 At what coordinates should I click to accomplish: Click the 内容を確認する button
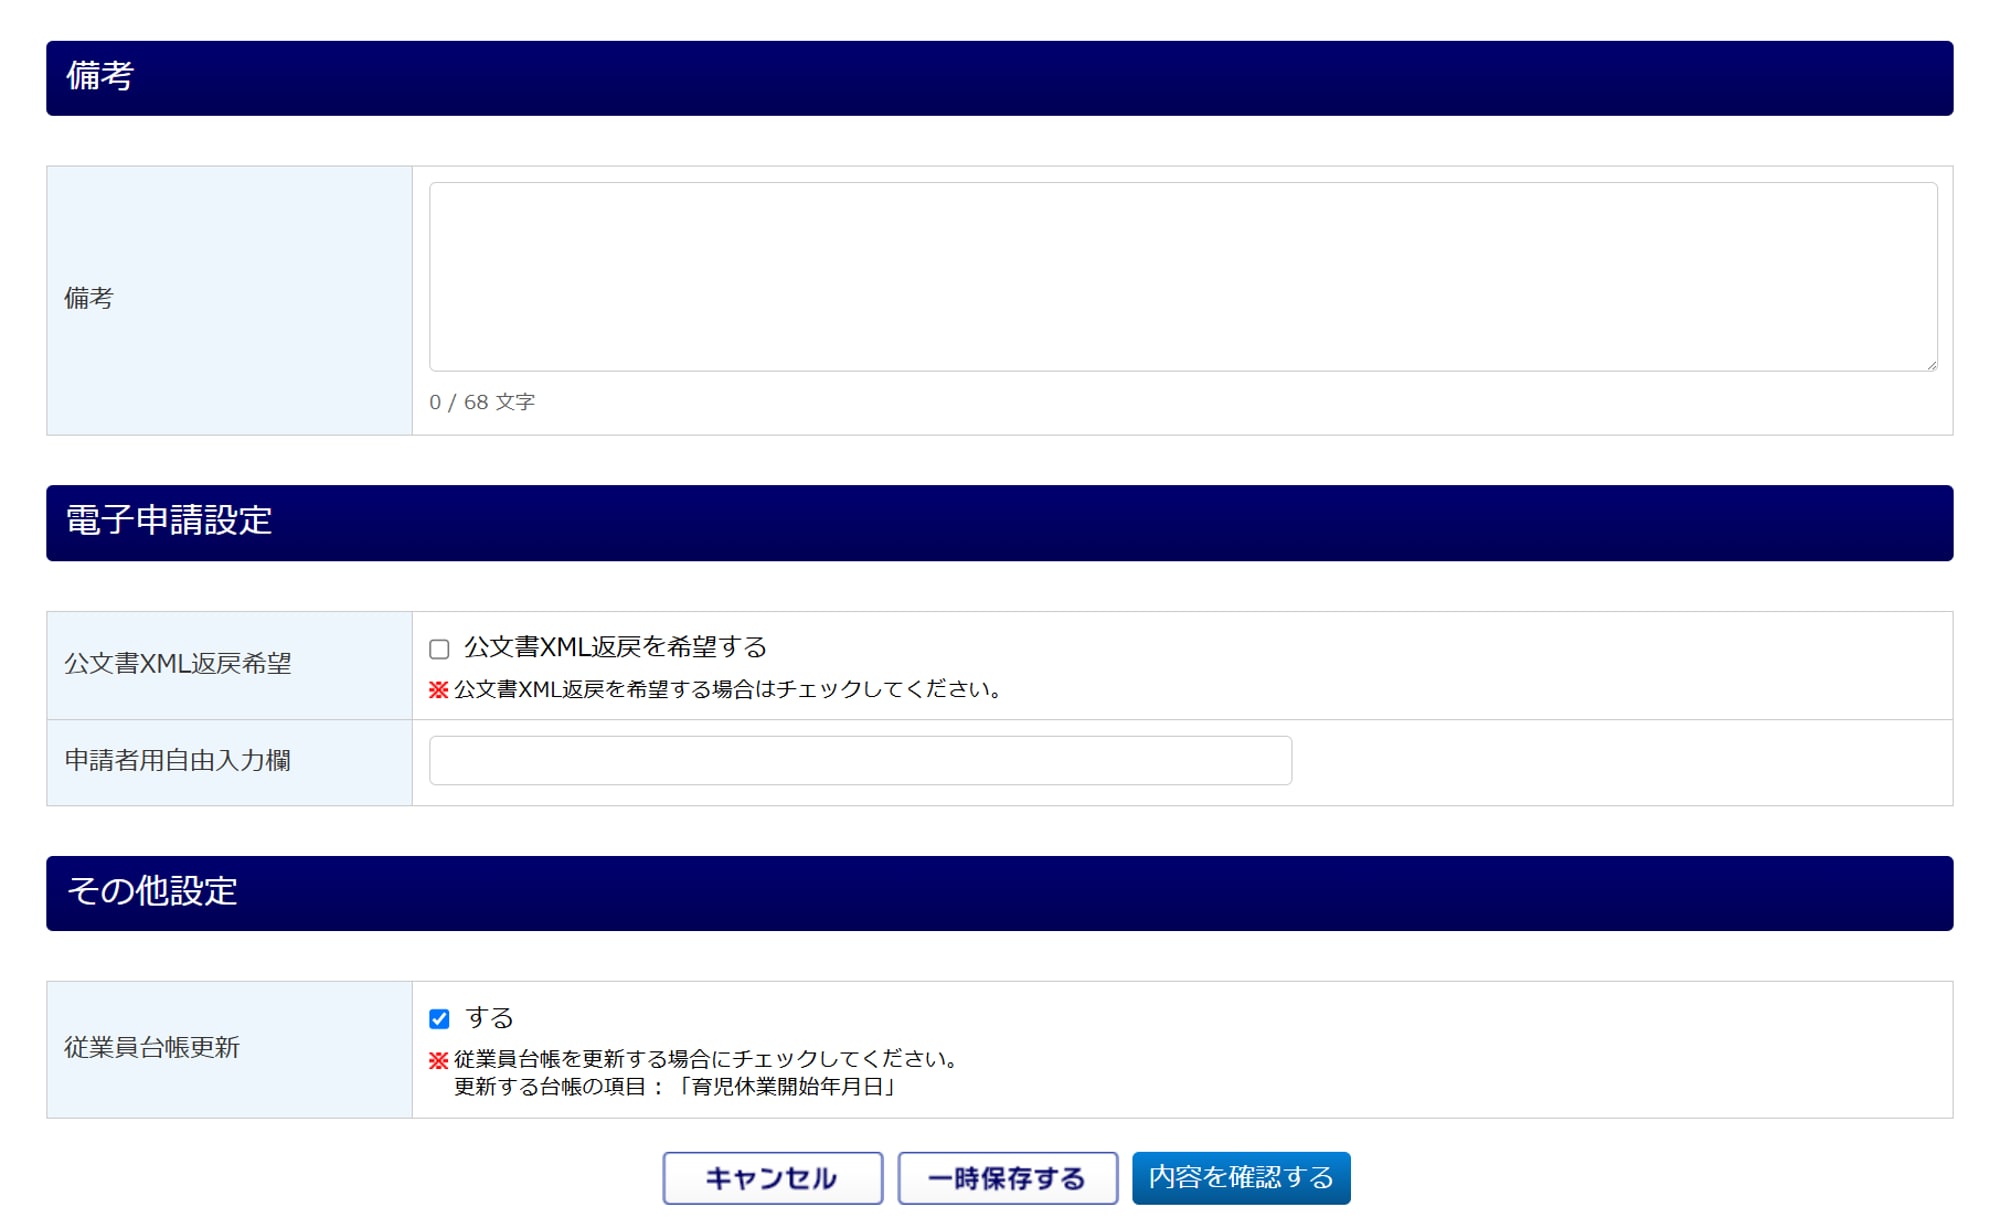(x=1241, y=1178)
